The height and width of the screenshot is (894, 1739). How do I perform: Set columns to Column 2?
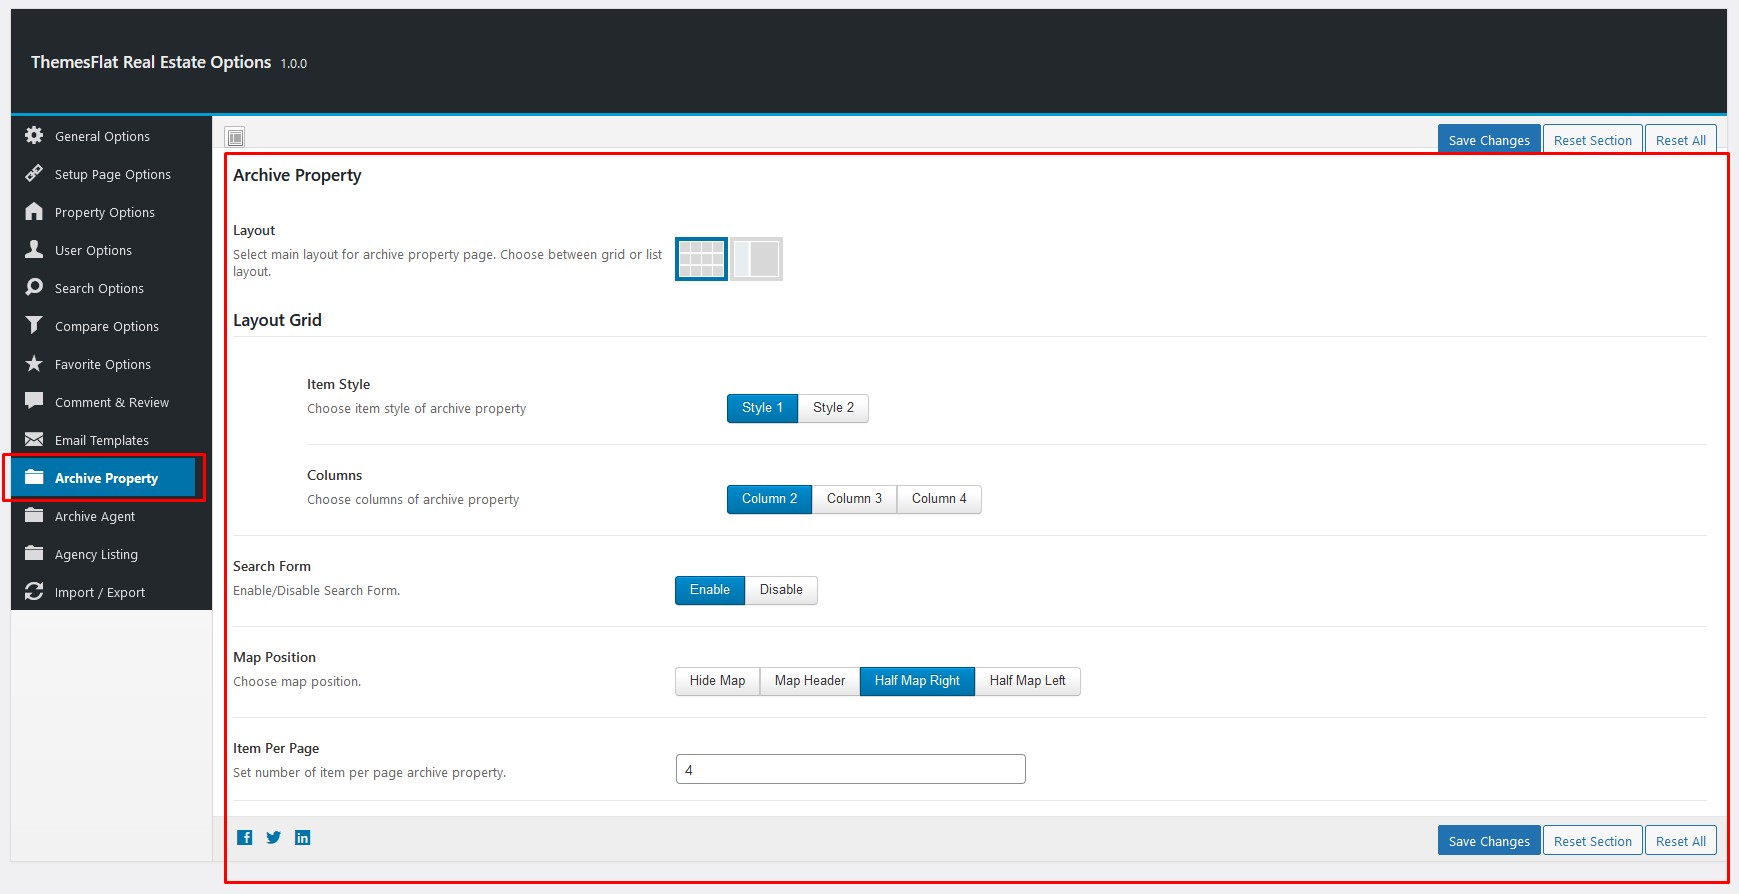pyautogui.click(x=769, y=499)
